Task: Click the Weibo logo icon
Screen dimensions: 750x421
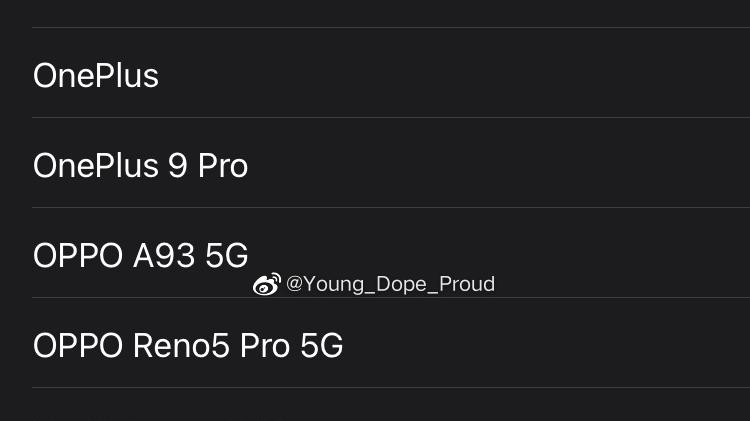Action: point(266,285)
